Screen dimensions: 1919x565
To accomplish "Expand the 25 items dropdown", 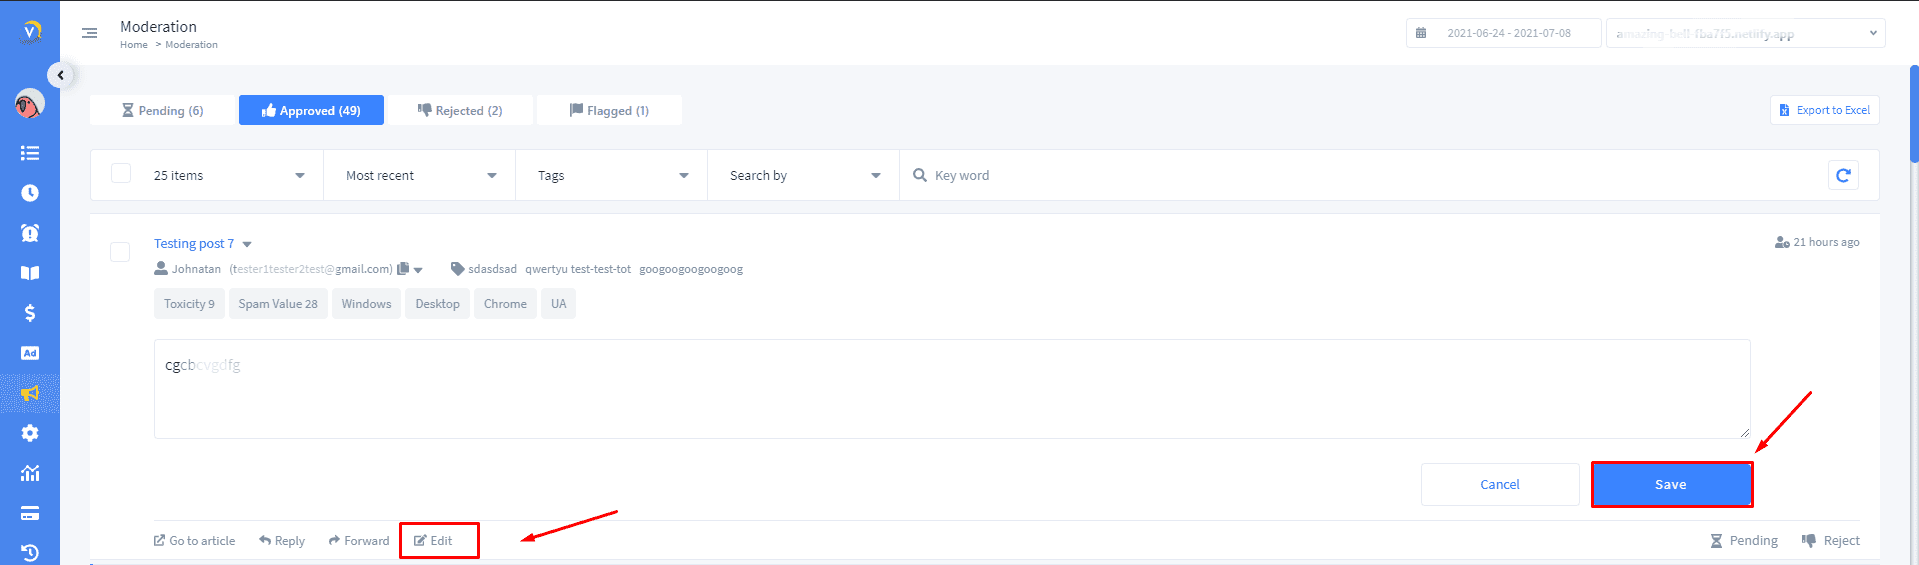I will 228,176.
